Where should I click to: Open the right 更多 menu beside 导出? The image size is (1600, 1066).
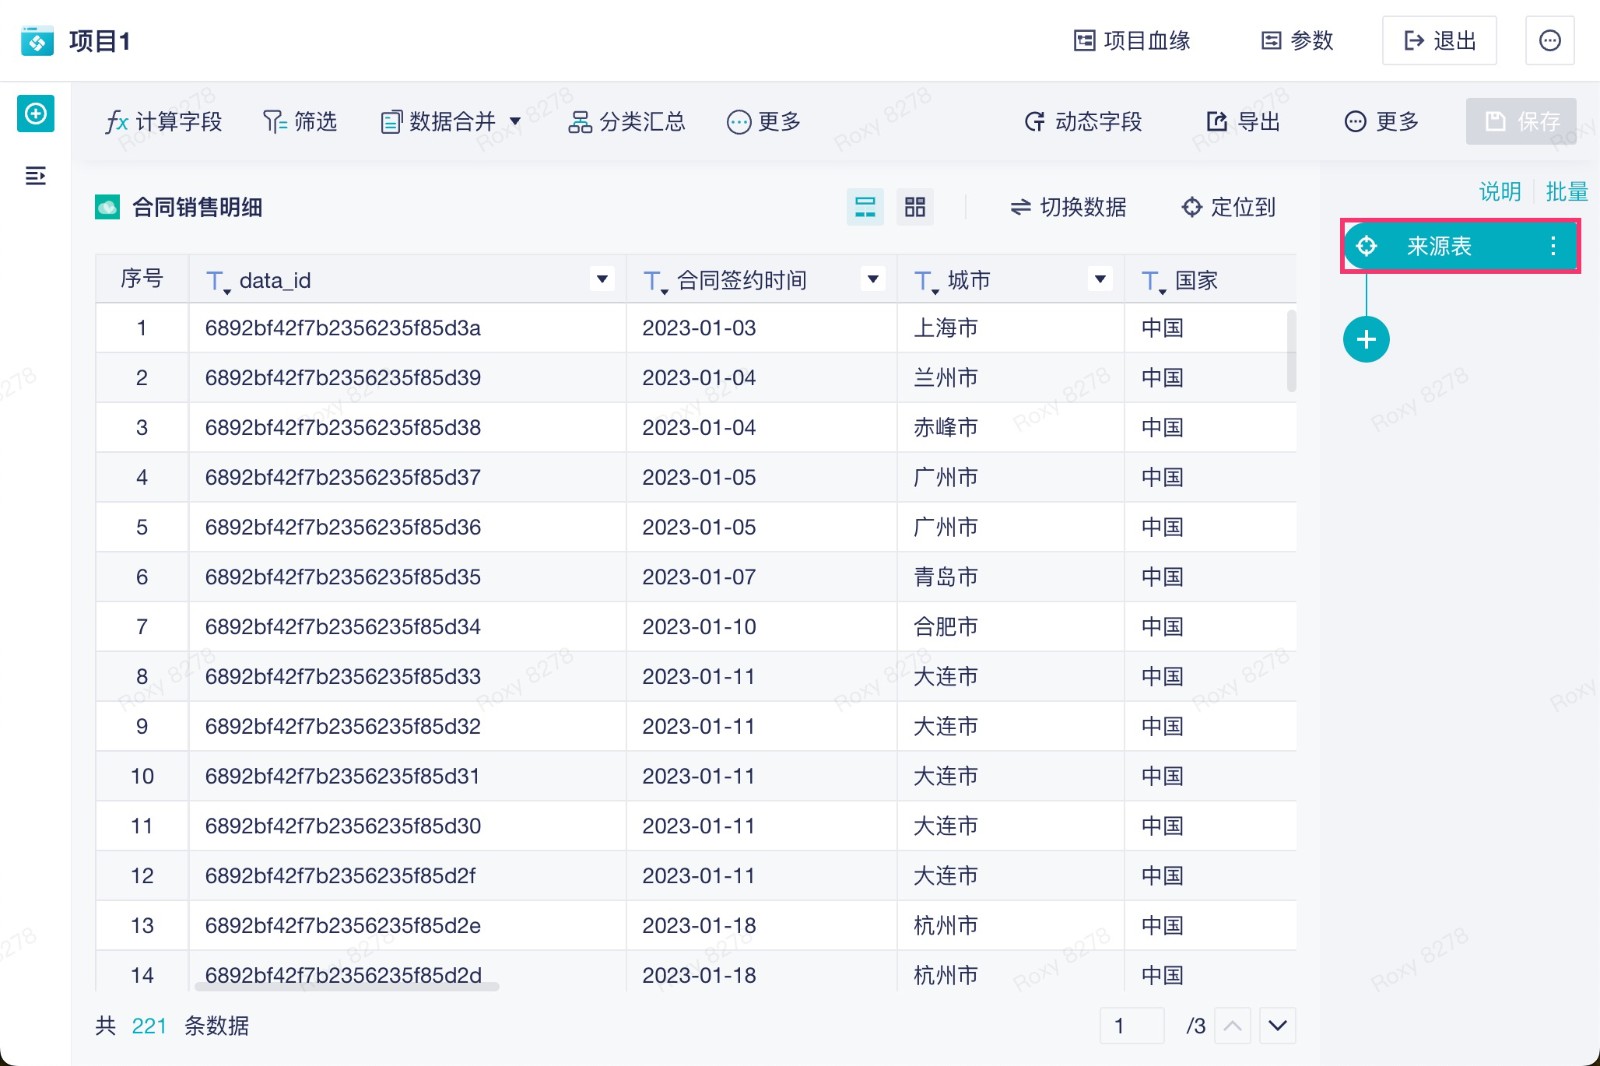(x=1381, y=122)
